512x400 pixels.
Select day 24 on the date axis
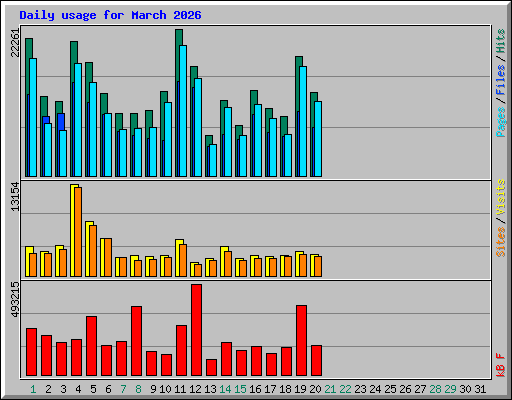375,389
